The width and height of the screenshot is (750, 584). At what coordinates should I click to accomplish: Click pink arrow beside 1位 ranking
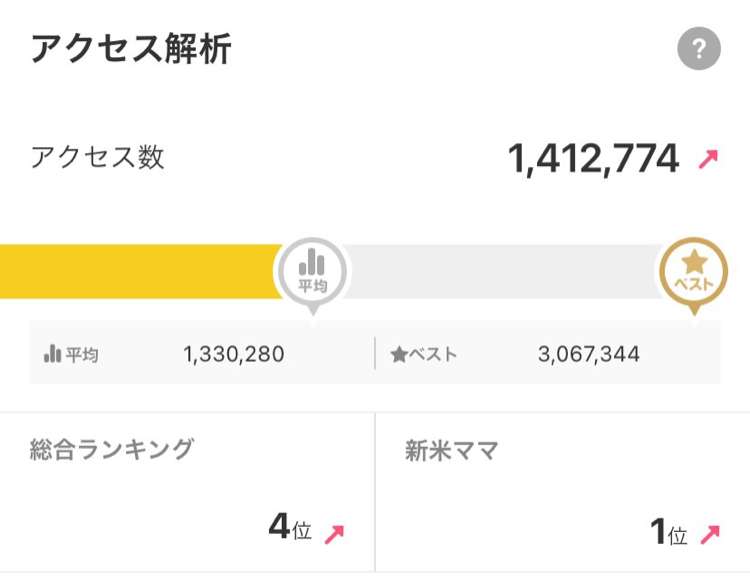[x=710, y=534]
